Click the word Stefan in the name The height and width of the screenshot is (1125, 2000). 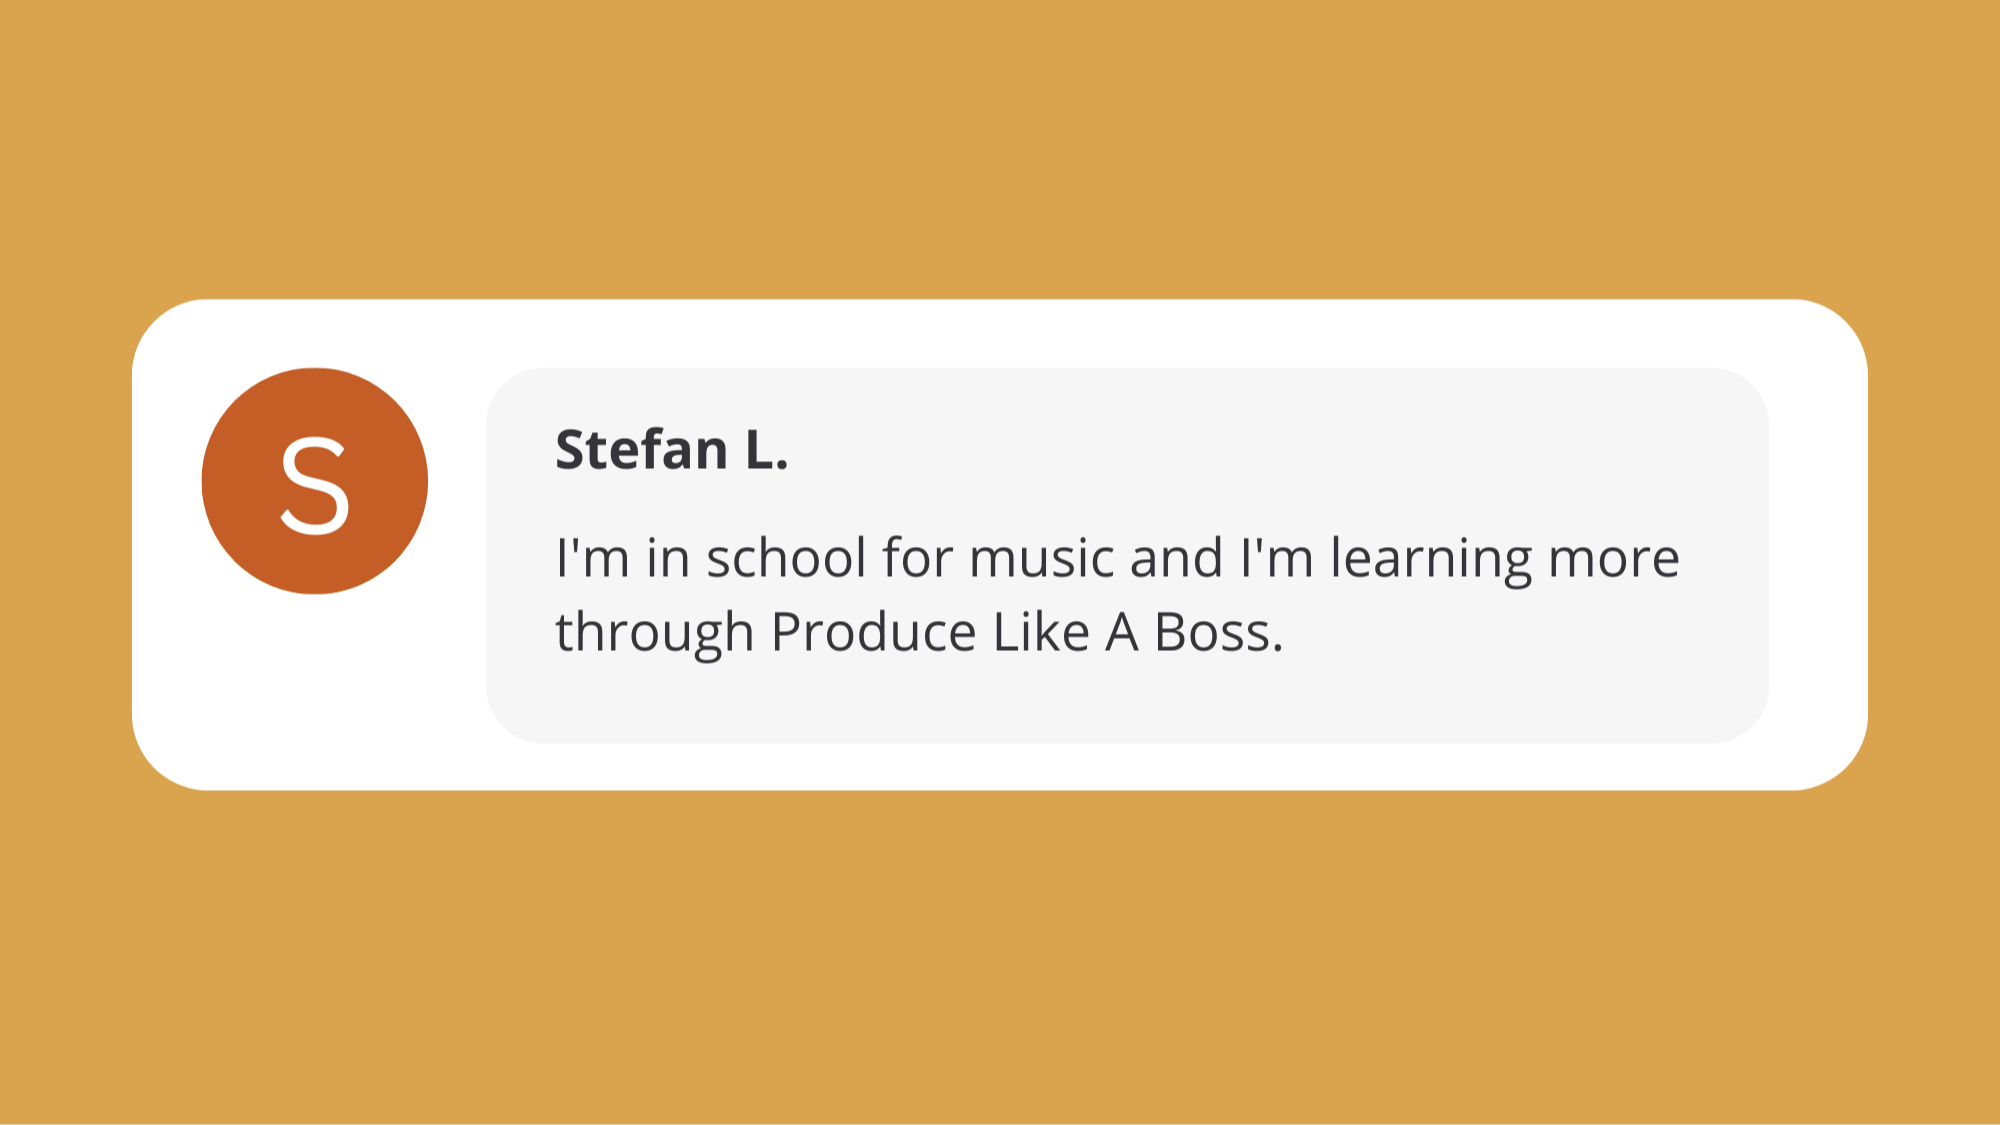click(x=641, y=450)
